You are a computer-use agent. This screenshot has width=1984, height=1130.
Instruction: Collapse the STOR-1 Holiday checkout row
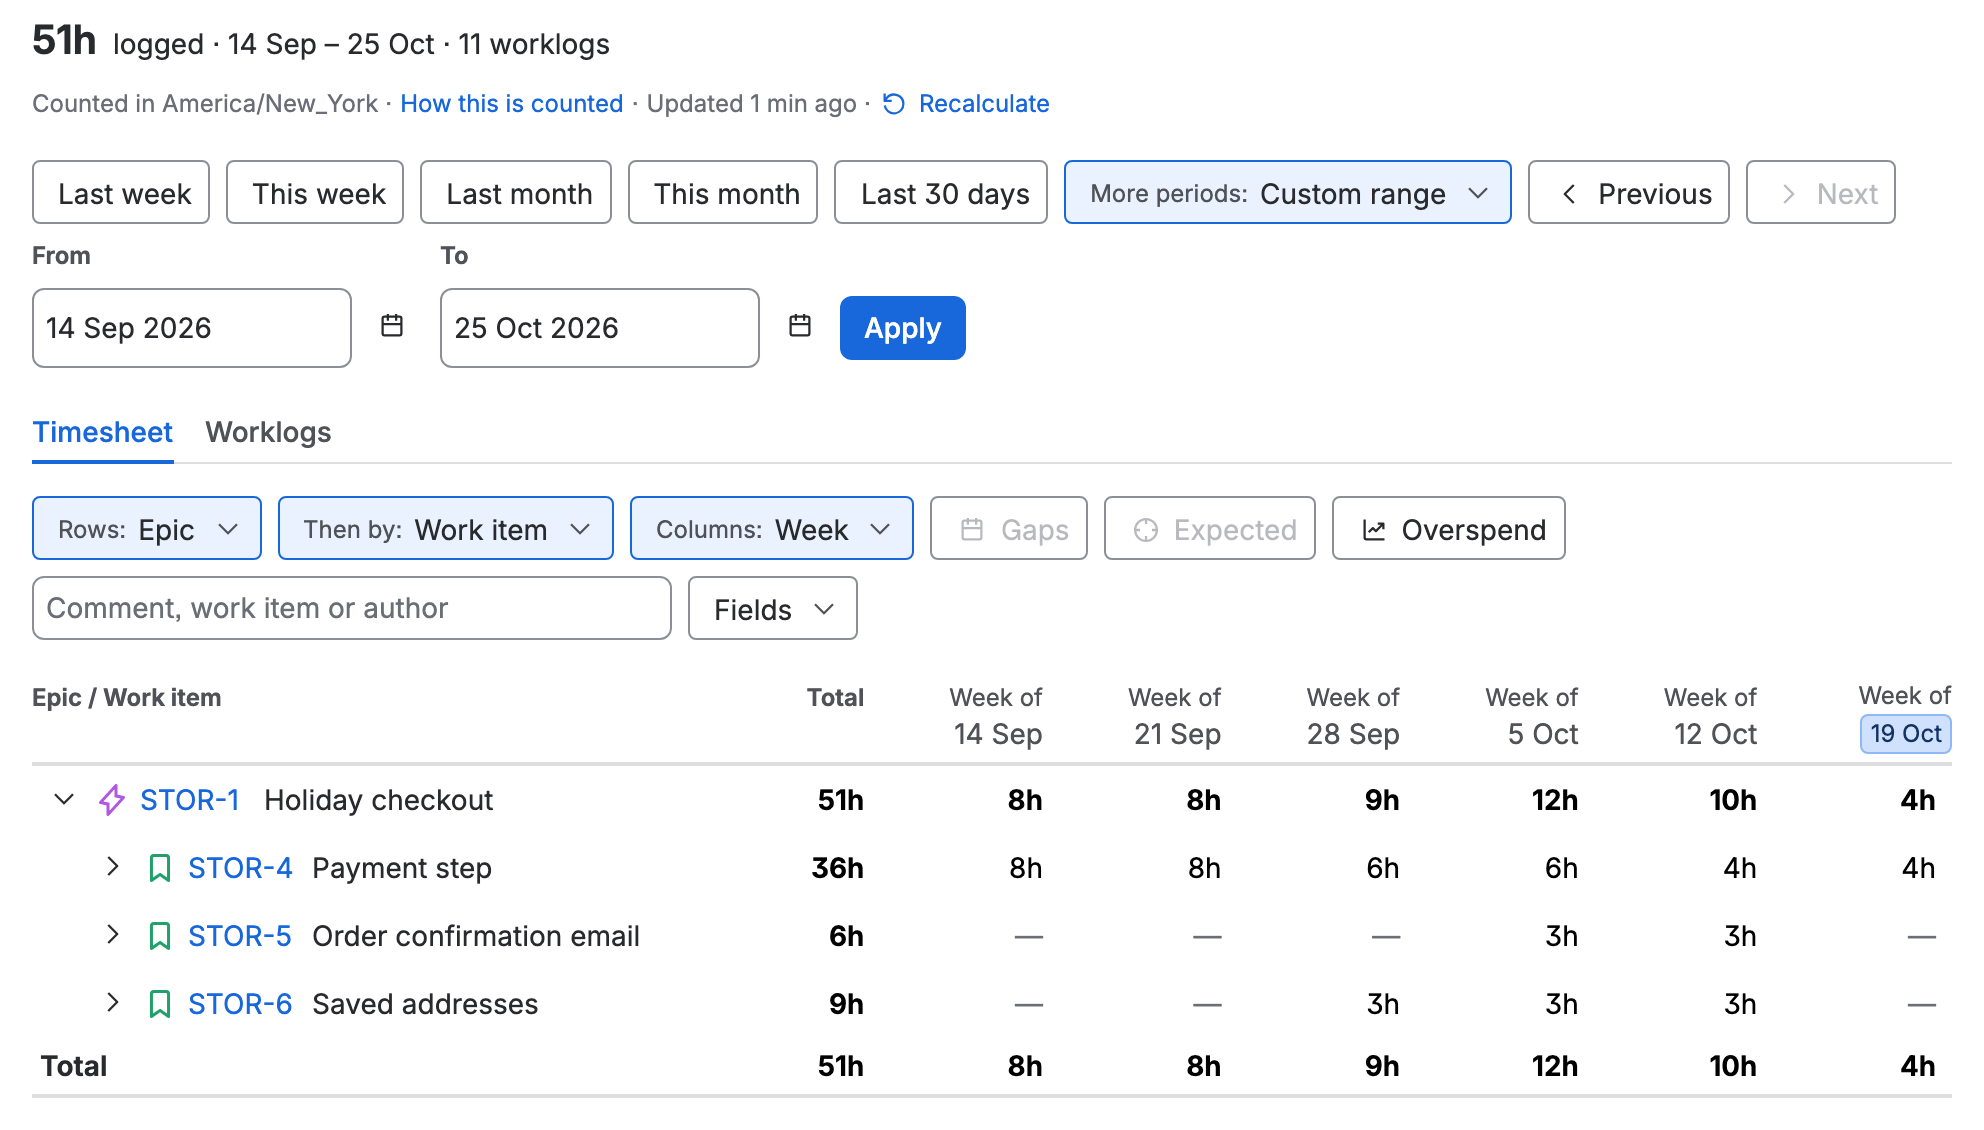64,799
